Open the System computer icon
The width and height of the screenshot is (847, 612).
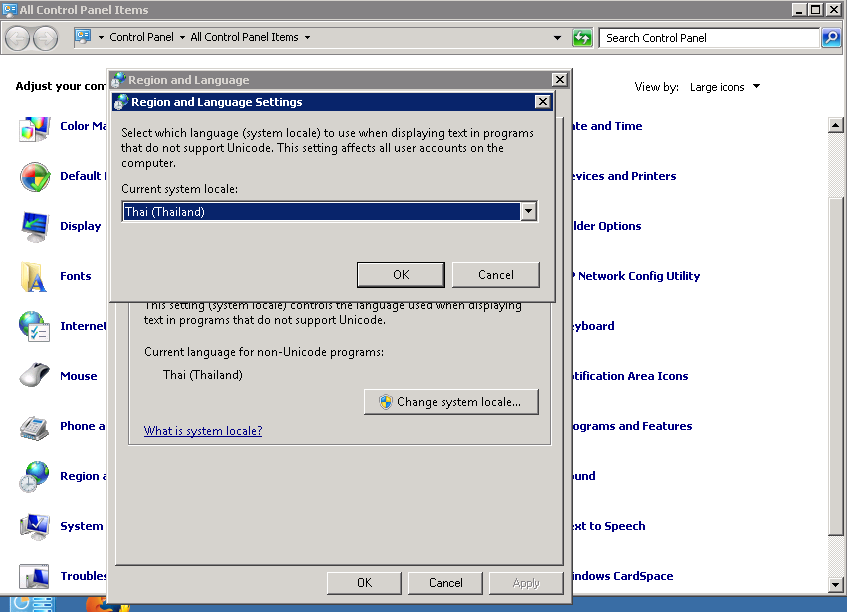click(x=35, y=527)
